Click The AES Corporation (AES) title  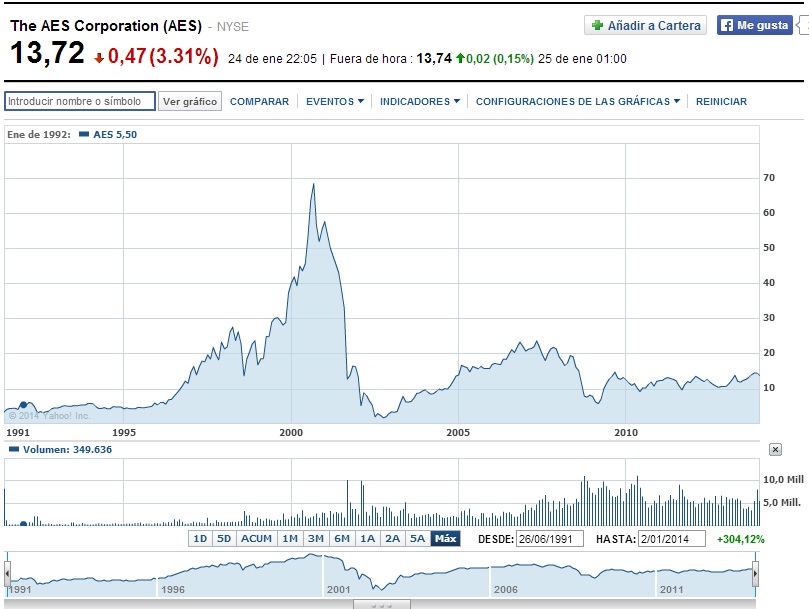[106, 26]
